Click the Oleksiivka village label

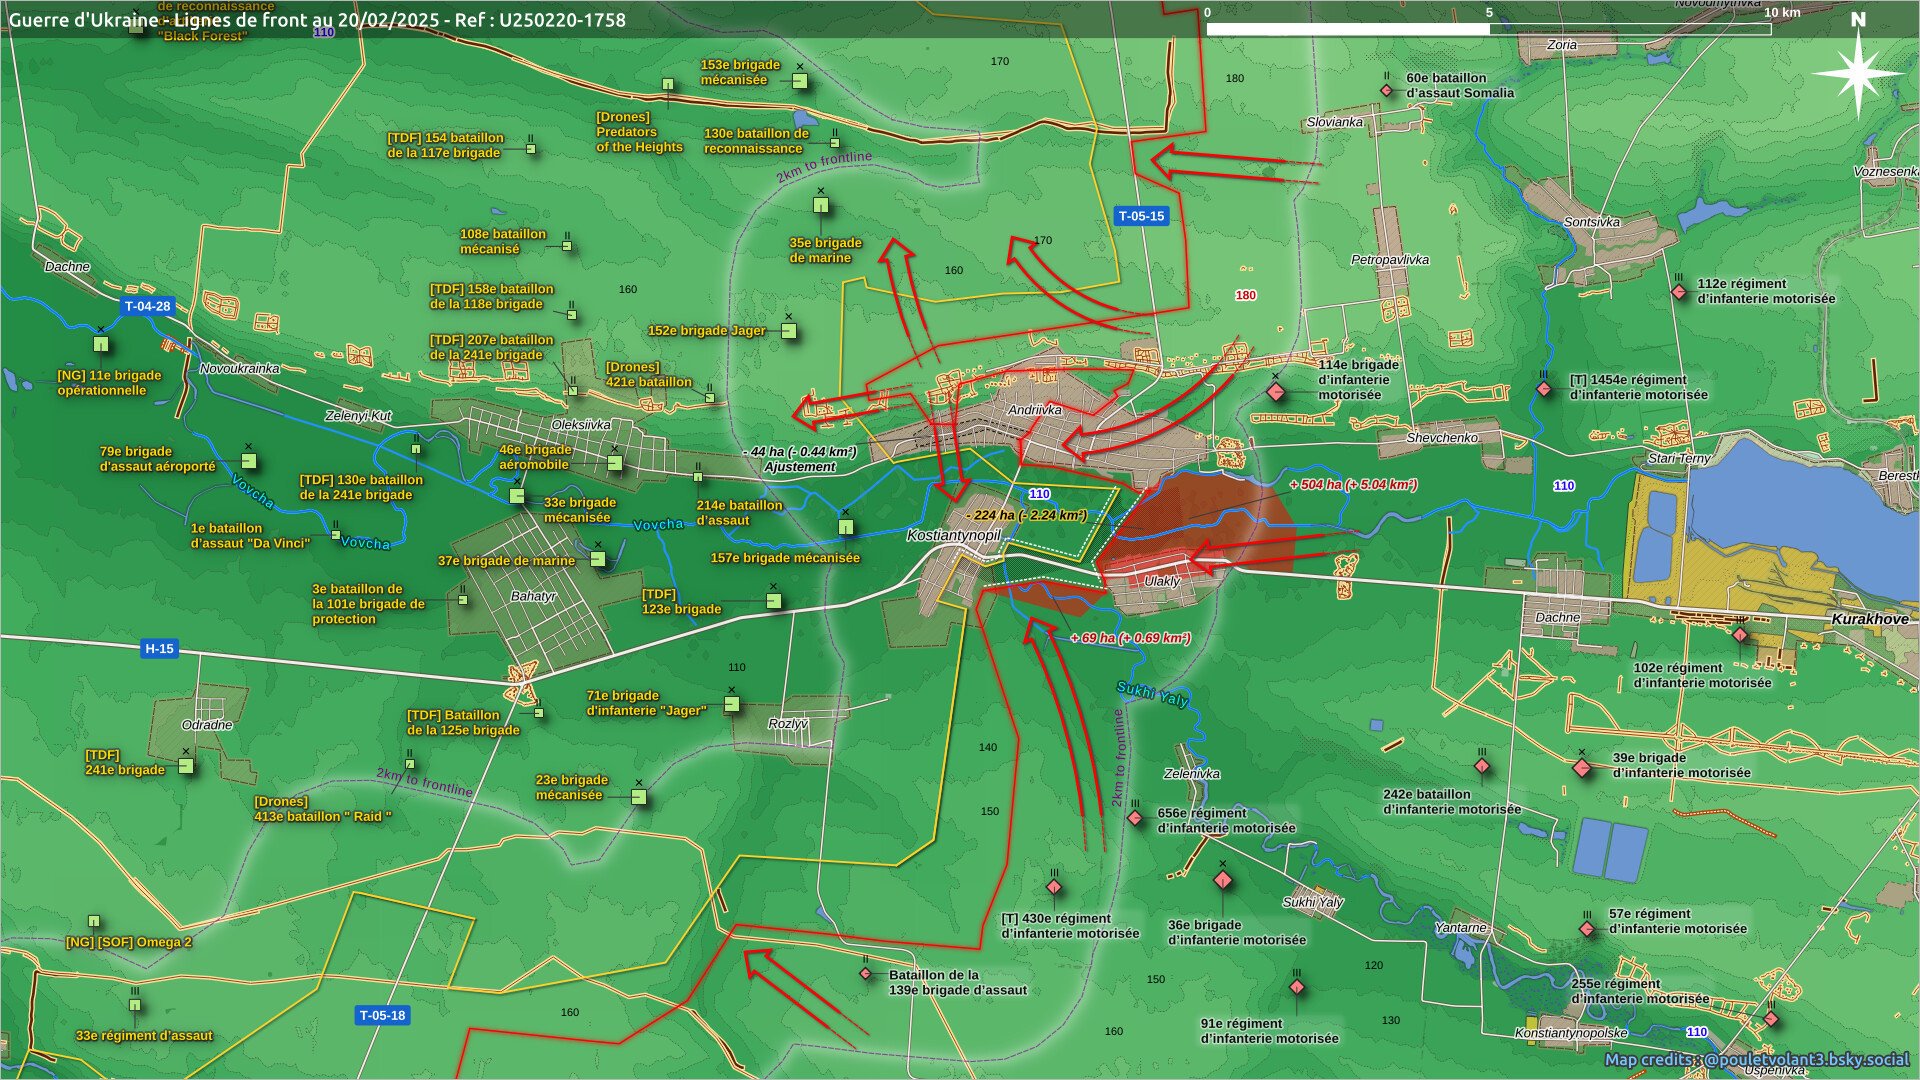(581, 425)
